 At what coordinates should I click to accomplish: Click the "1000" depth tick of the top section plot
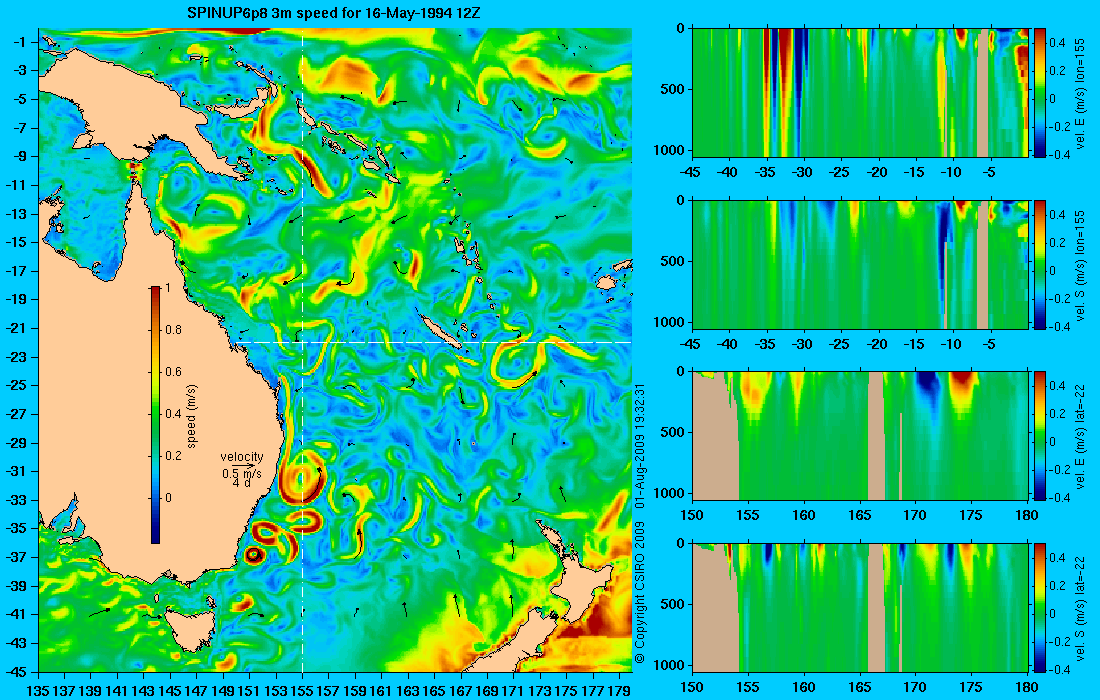tap(669, 150)
